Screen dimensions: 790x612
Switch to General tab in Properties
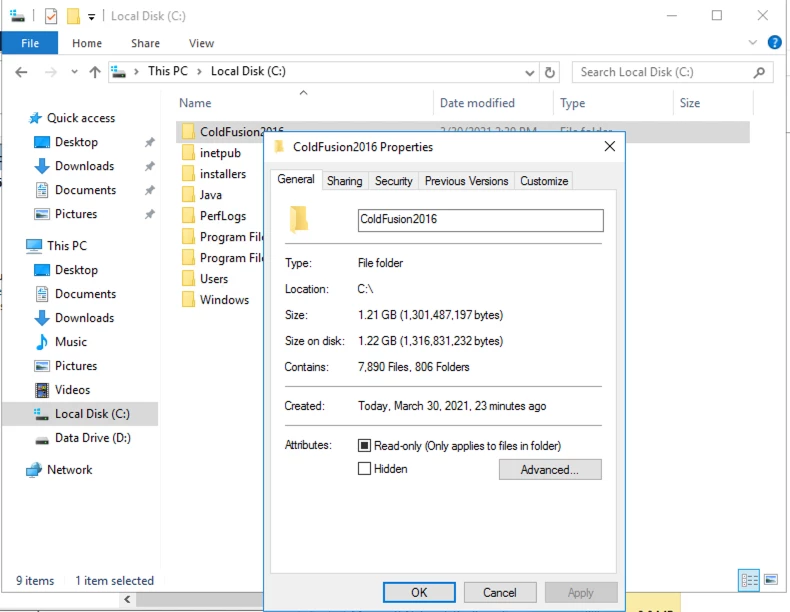coord(296,180)
